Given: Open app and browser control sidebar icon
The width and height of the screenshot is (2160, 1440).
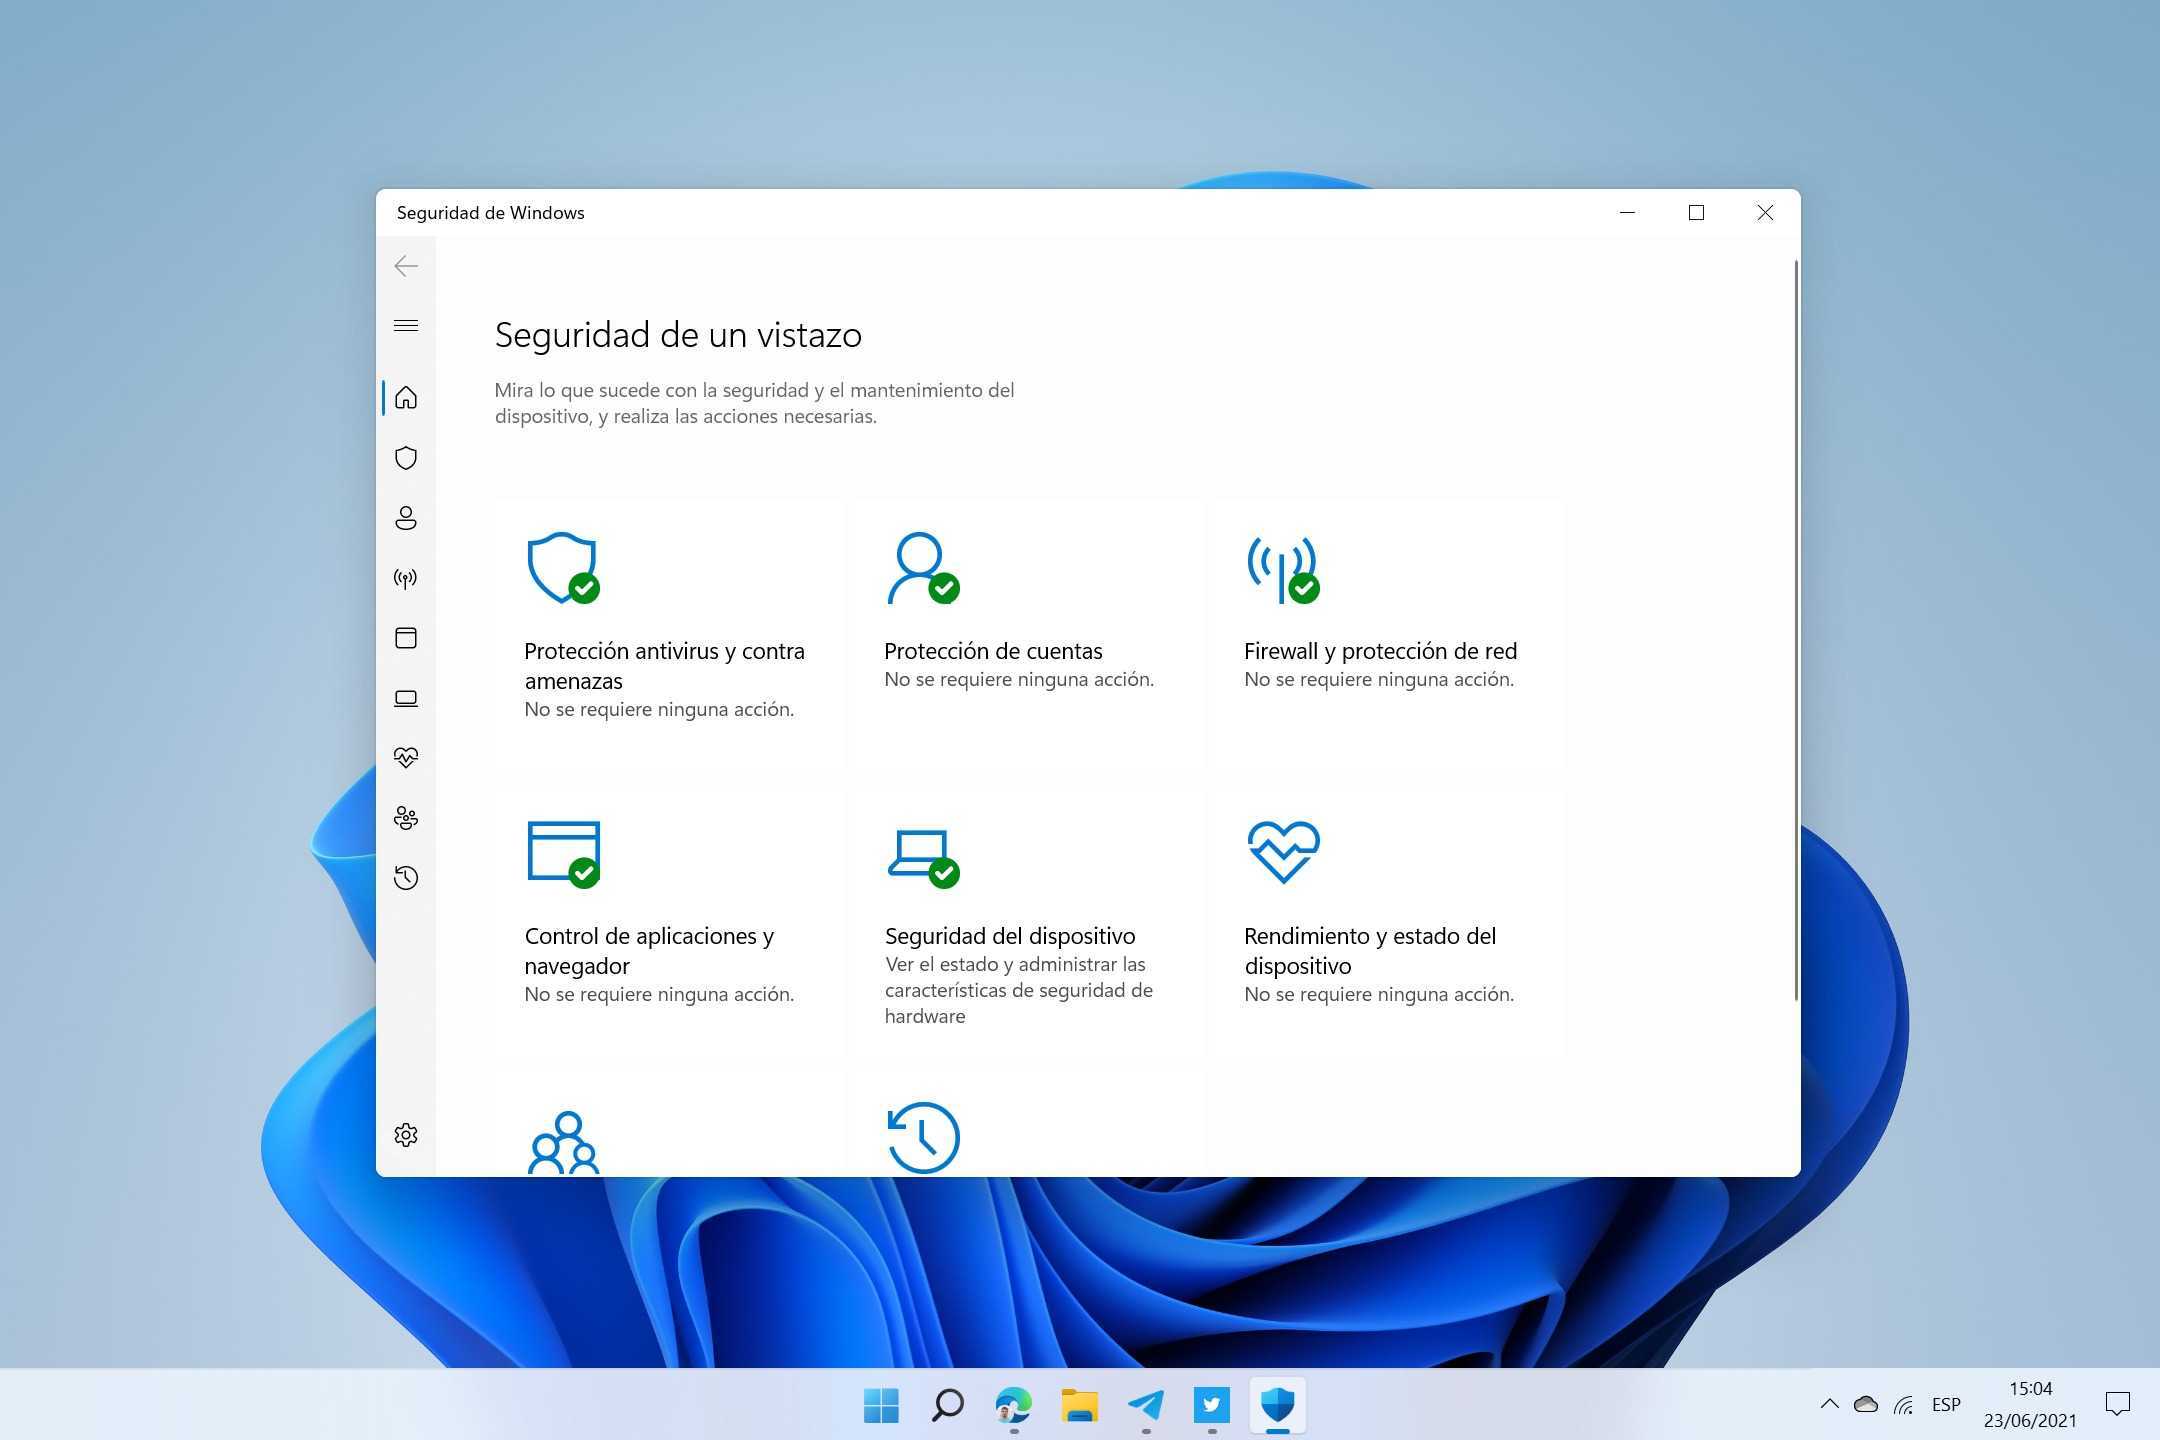Looking at the screenshot, I should 405,638.
